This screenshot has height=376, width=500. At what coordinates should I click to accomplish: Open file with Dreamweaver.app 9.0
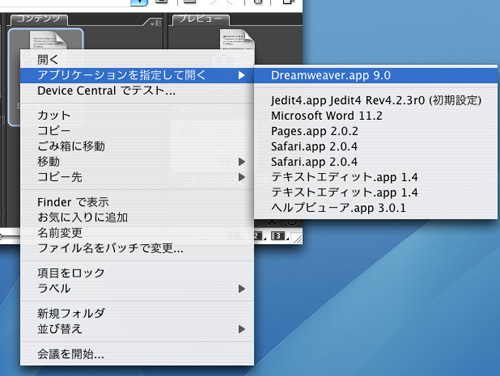376,75
